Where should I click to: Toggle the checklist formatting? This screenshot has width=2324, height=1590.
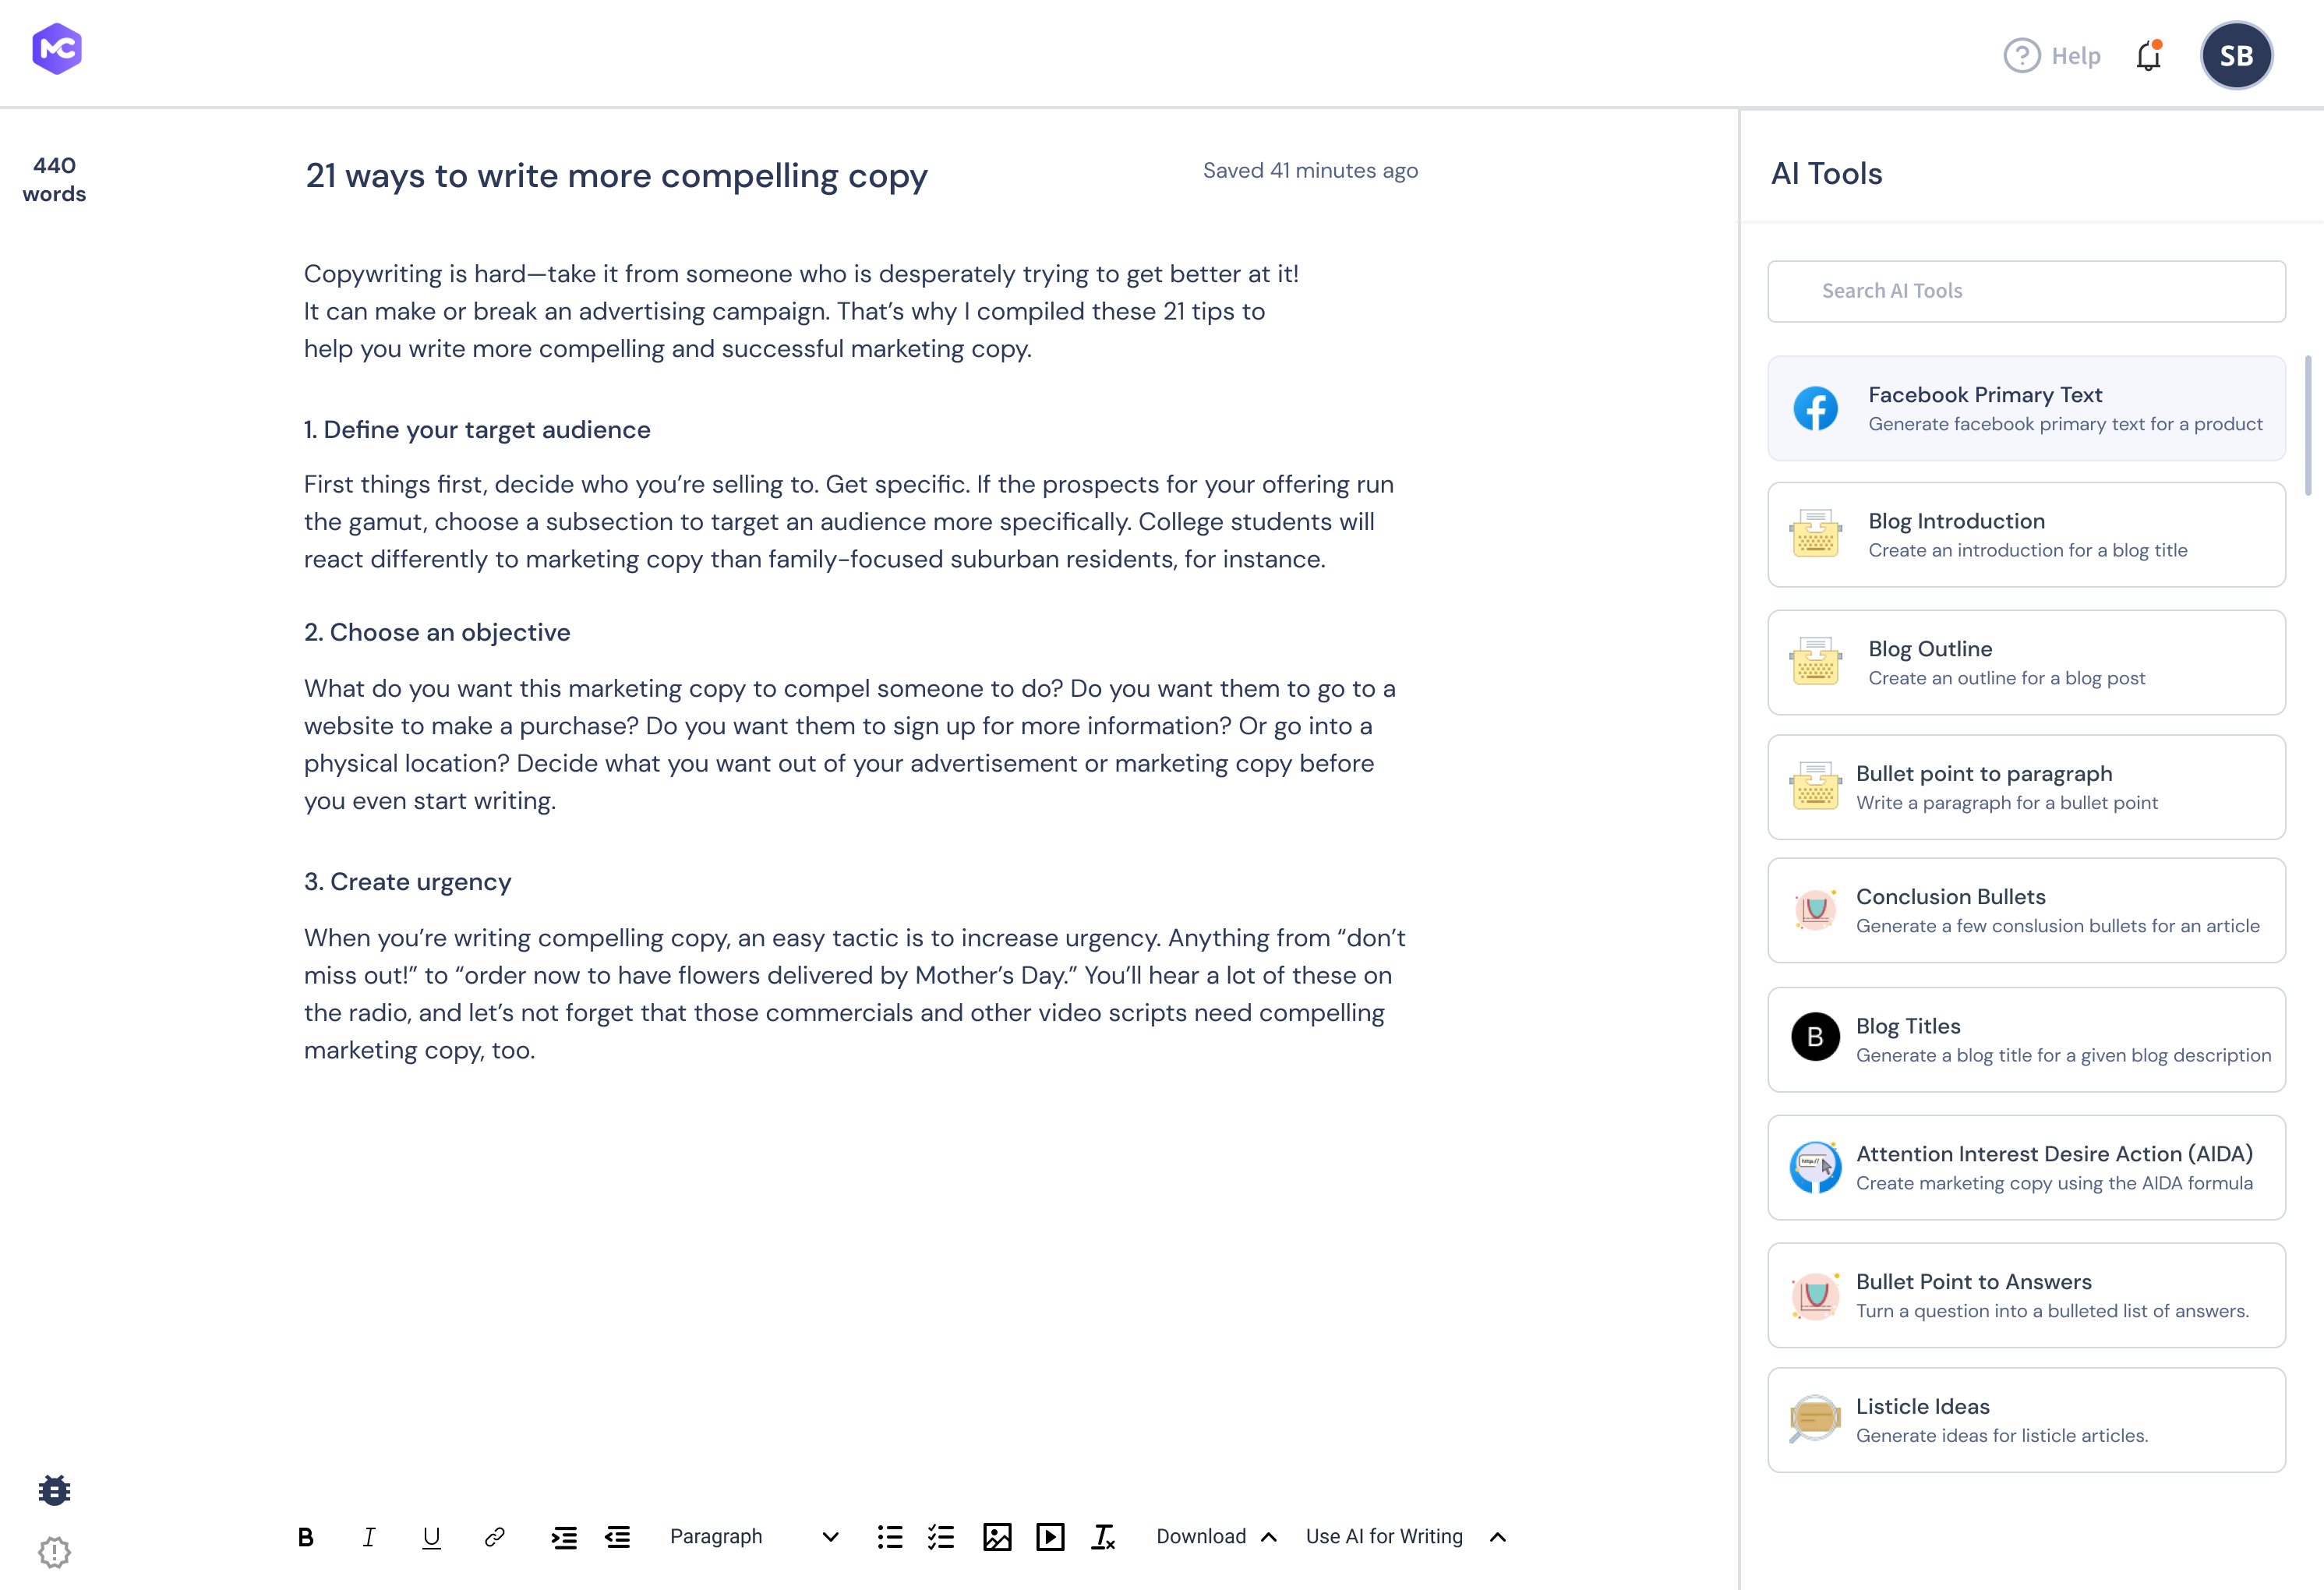[x=941, y=1537]
